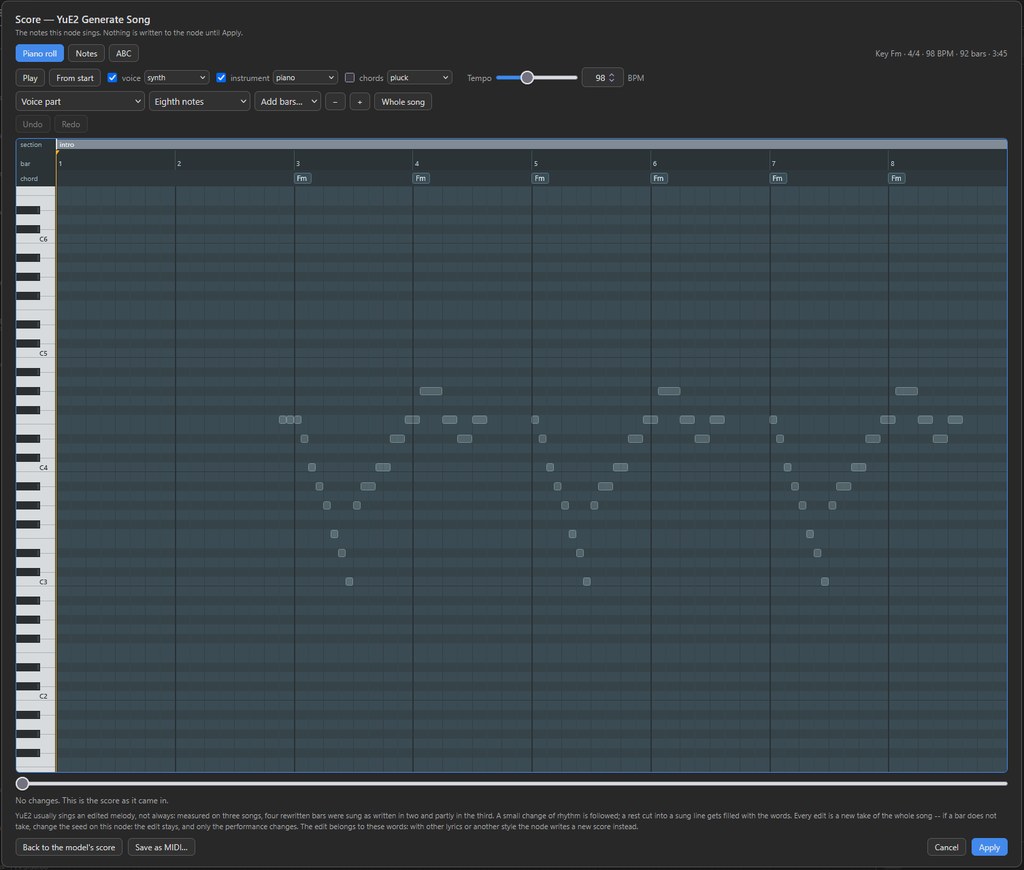Image resolution: width=1024 pixels, height=870 pixels.
Task: Click the 'No changes' status text
Action: pyautogui.click(x=91, y=800)
